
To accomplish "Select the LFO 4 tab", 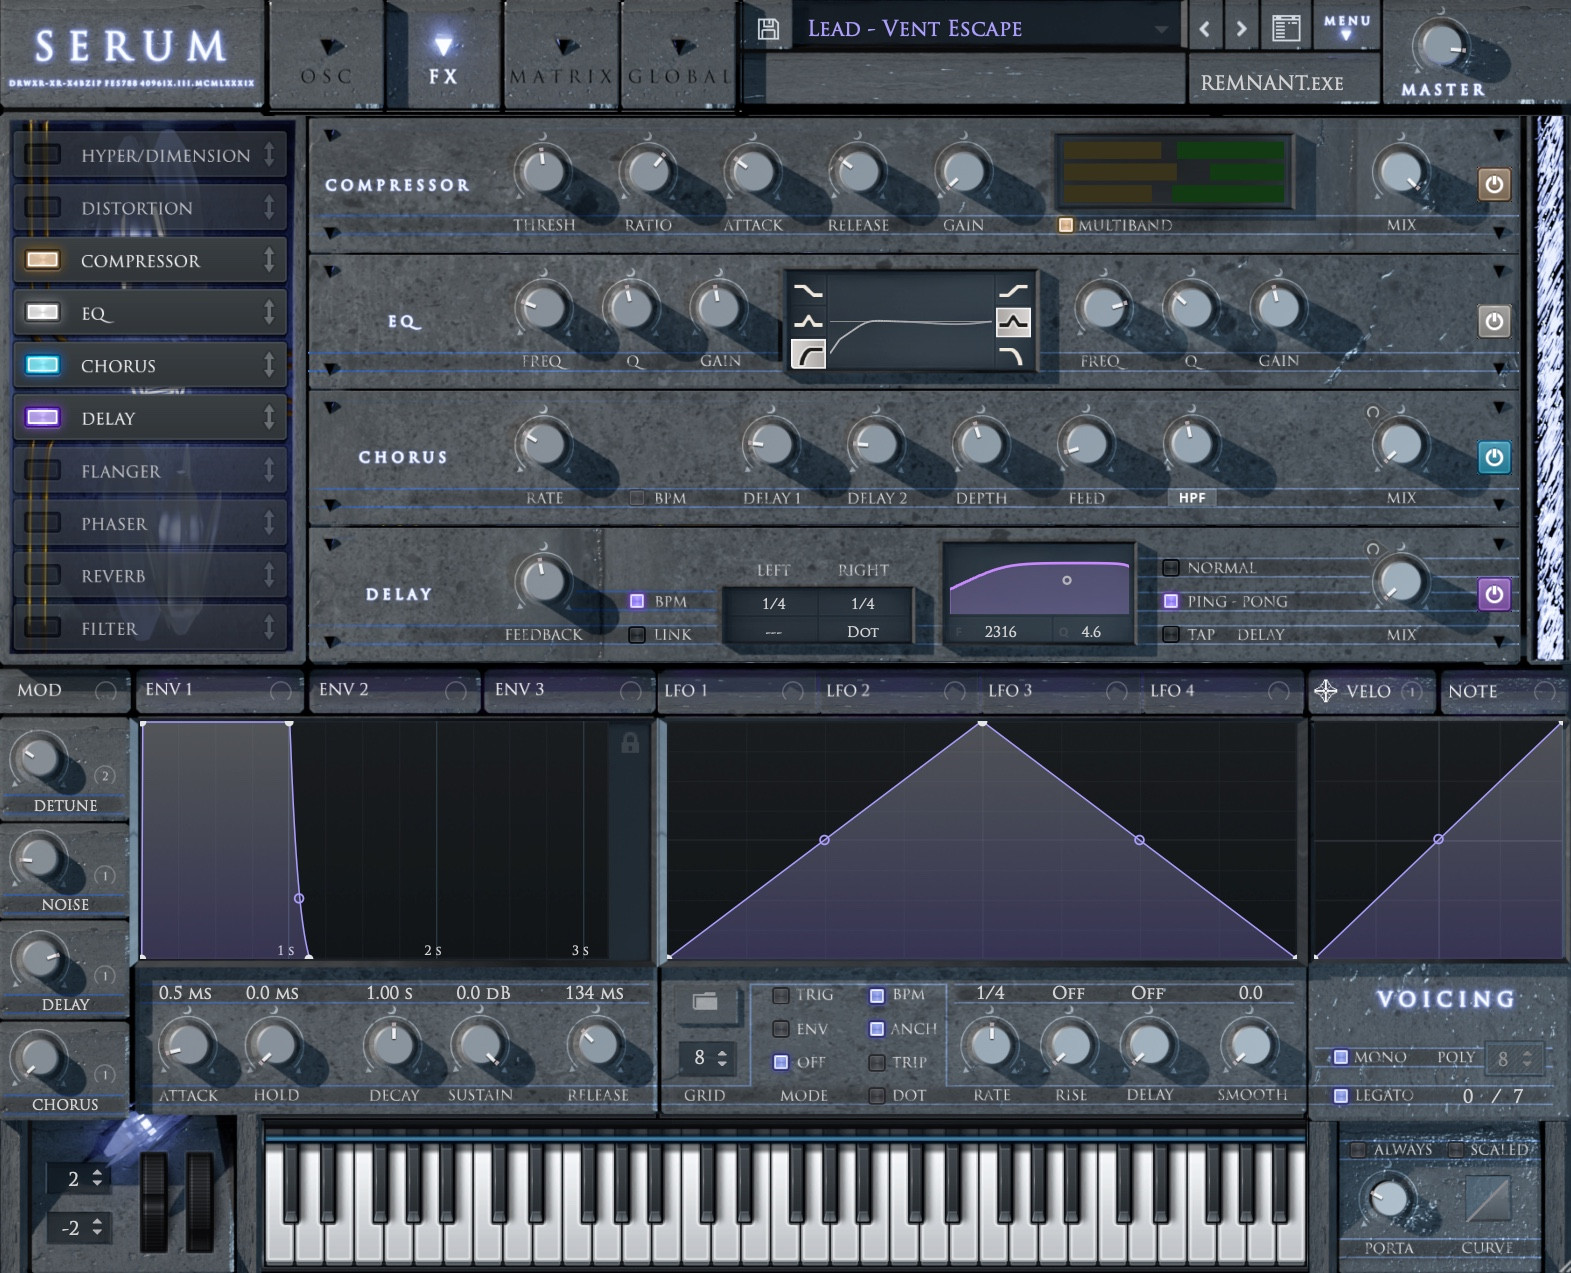I will 1220,690.
